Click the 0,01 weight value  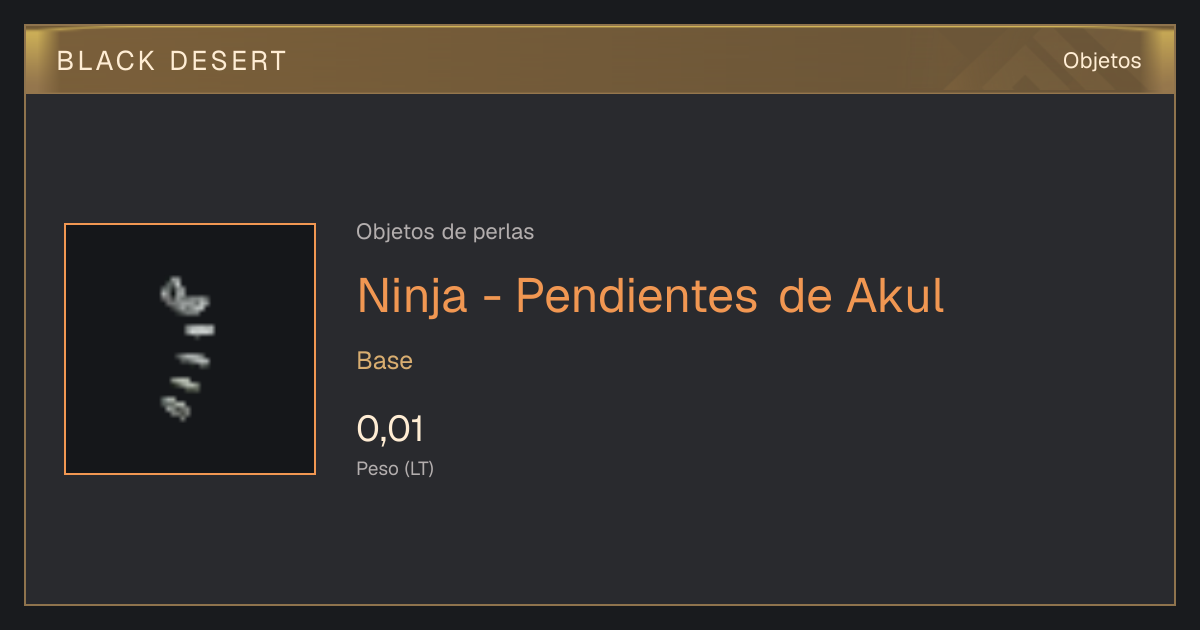[x=391, y=430]
